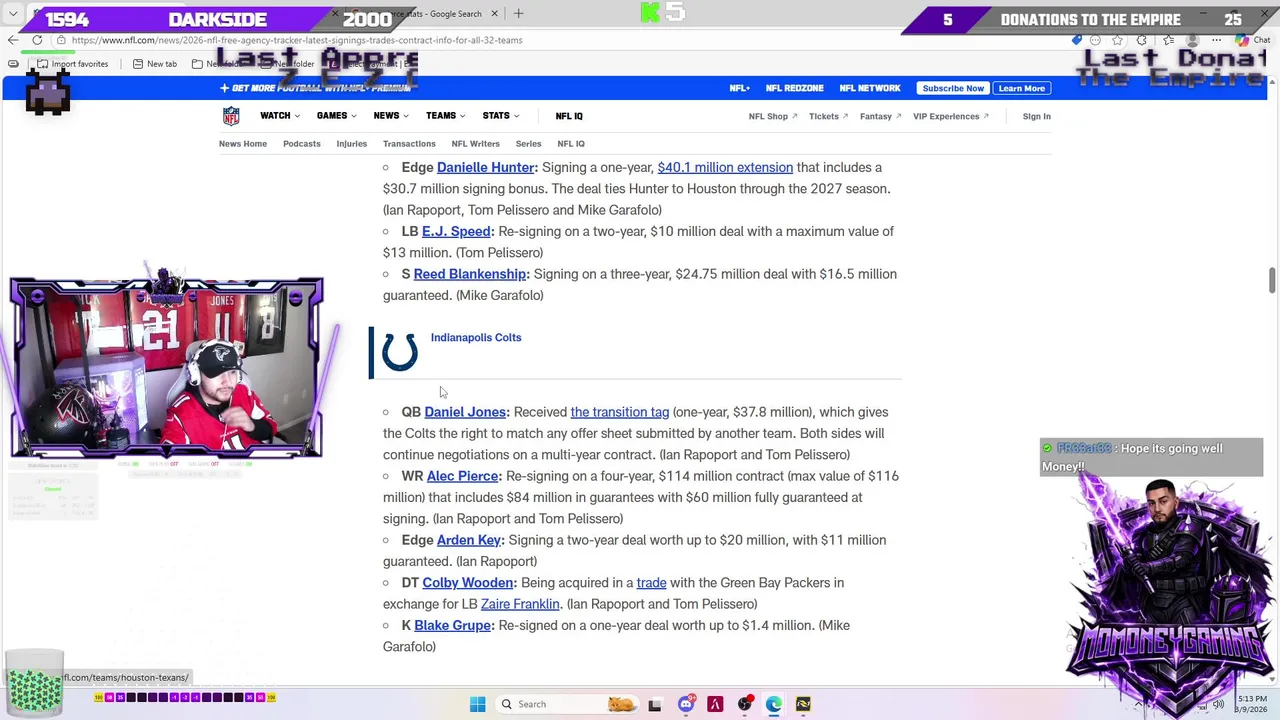Open the Tickets link
This screenshot has width=1280, height=720.
pyautogui.click(x=828, y=116)
